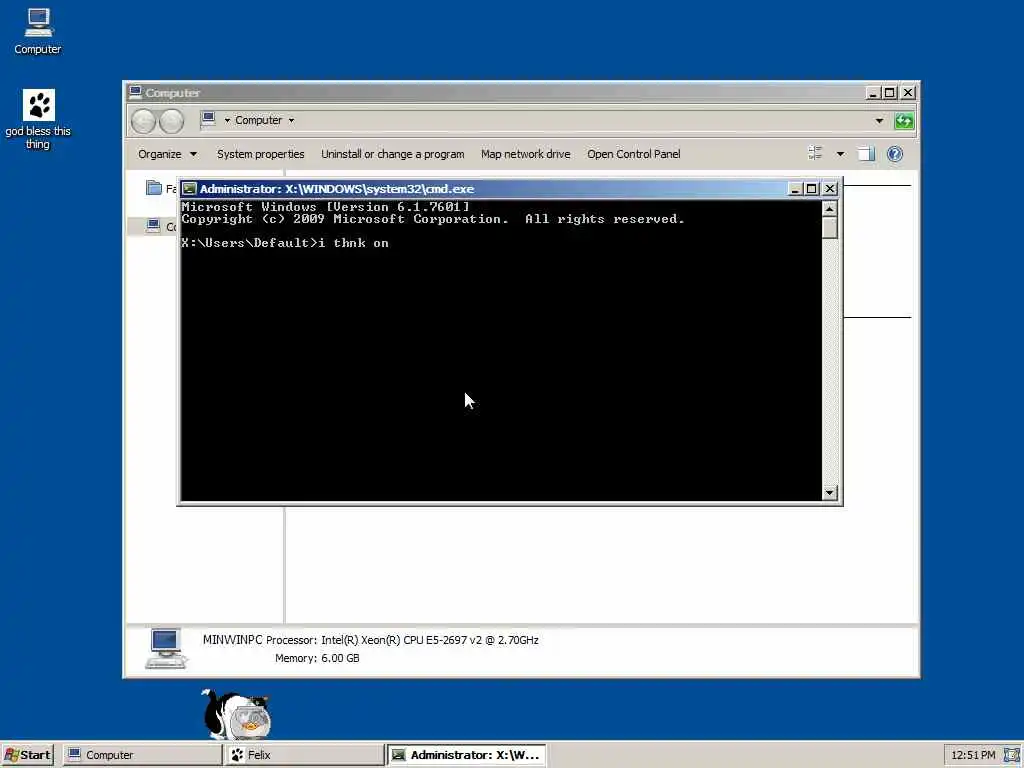Open the 'god bless this thing' paw icon

click(x=38, y=119)
